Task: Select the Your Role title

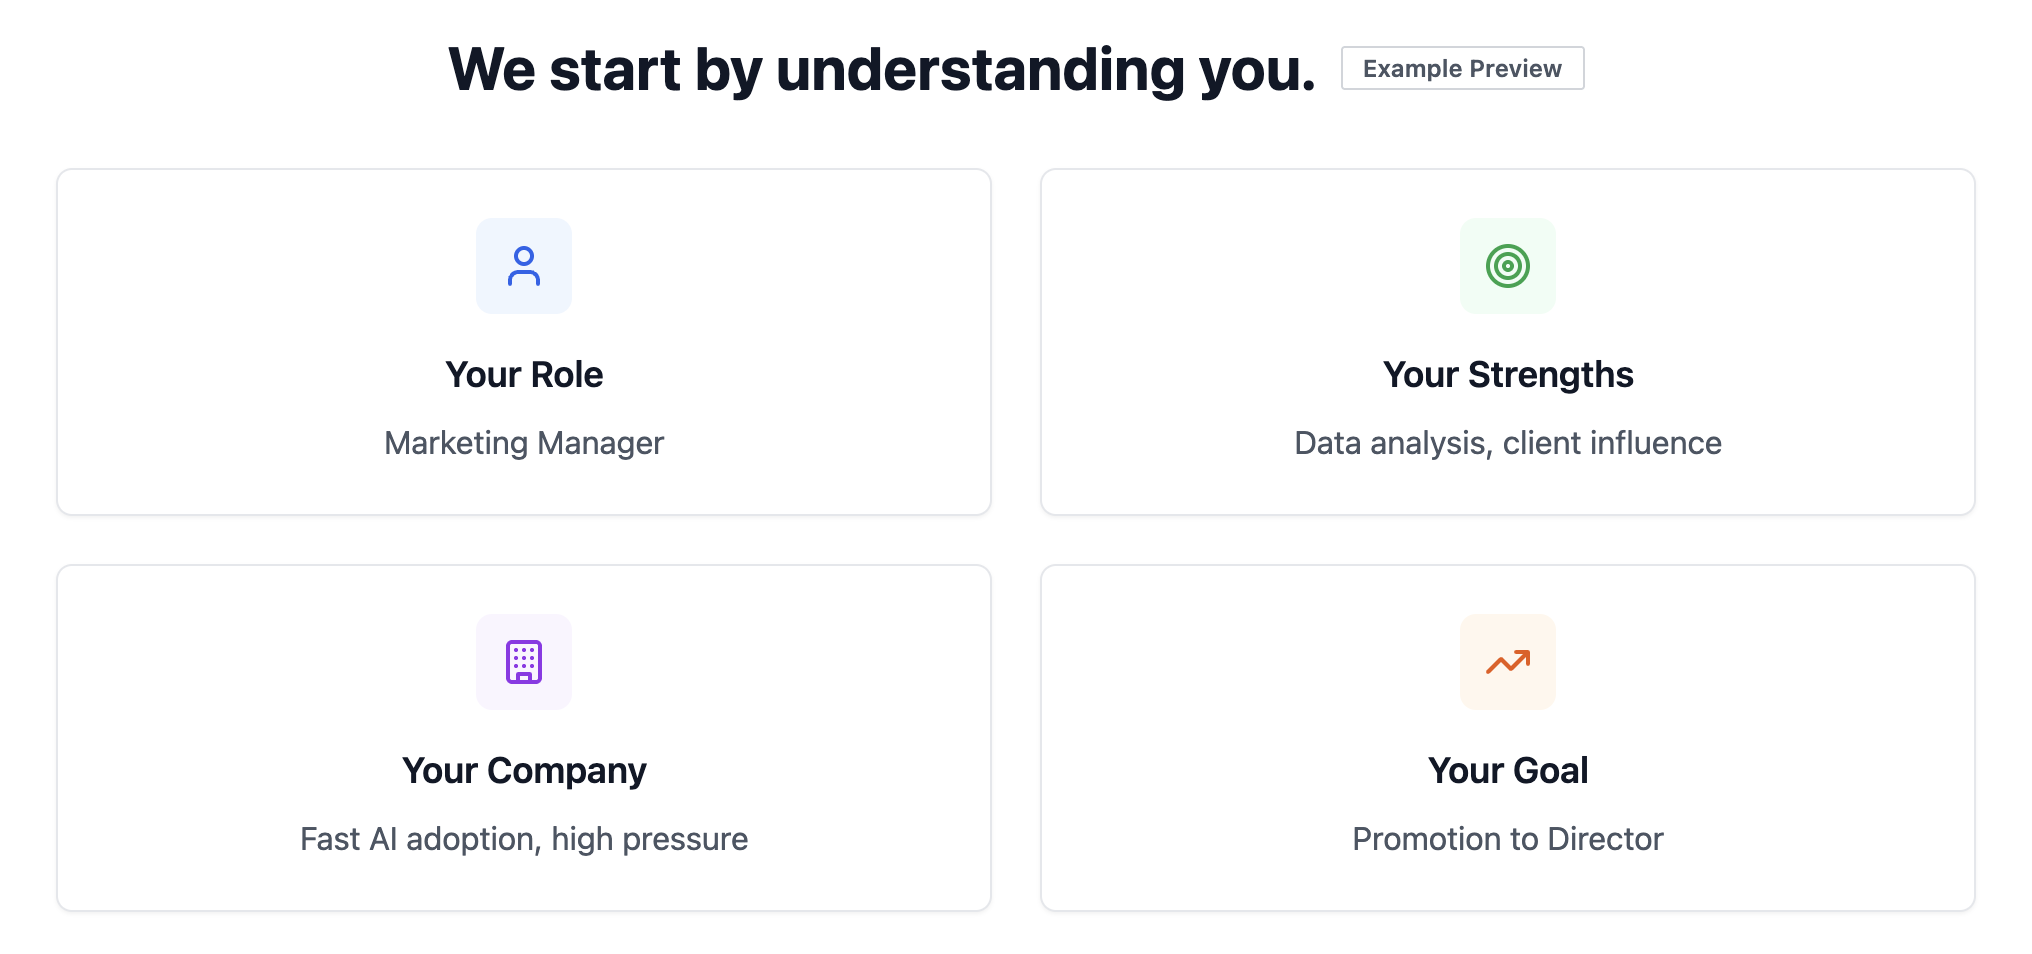Action: (524, 375)
